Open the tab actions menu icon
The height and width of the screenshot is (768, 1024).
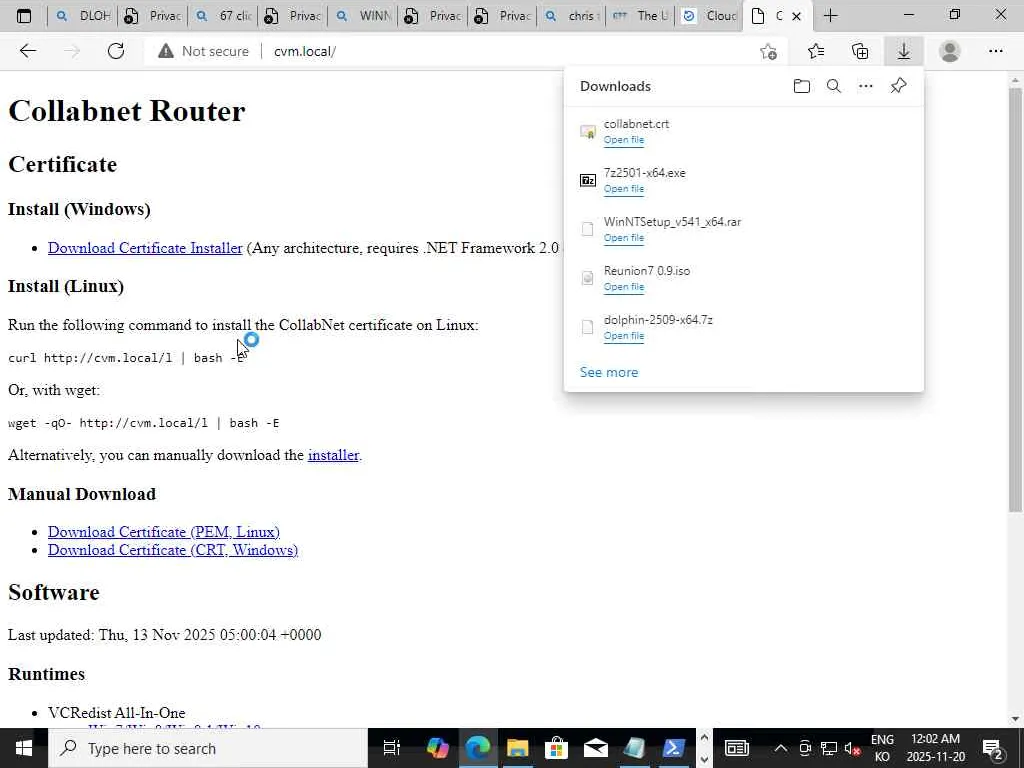(x=24, y=16)
